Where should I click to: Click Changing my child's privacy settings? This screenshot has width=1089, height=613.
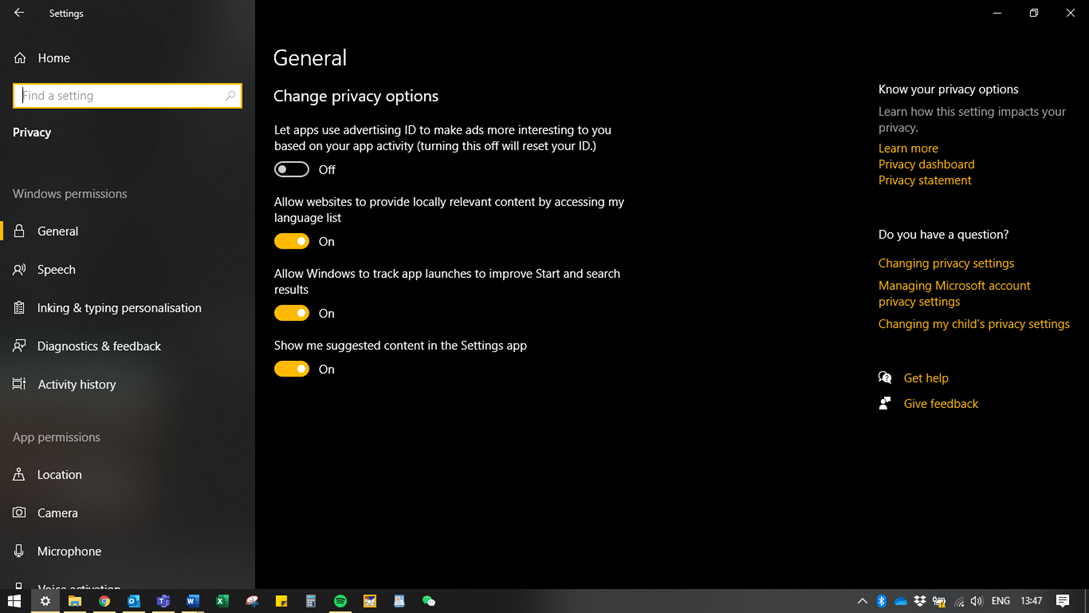(973, 324)
